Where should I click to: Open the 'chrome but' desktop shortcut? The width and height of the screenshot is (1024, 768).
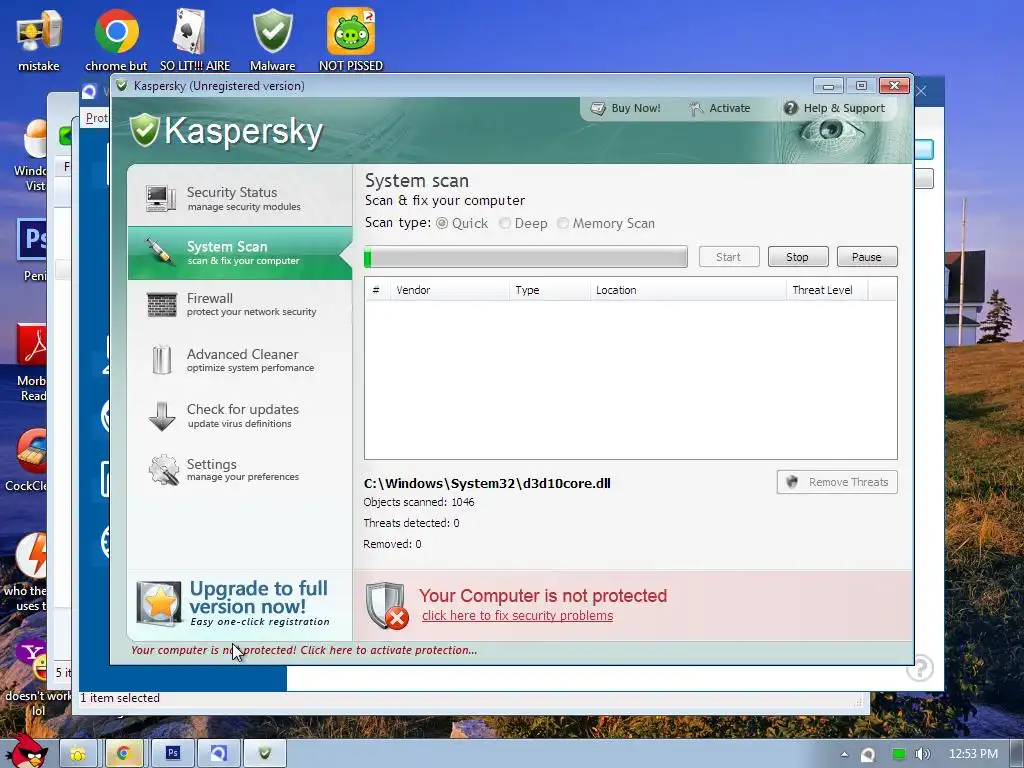(x=116, y=39)
